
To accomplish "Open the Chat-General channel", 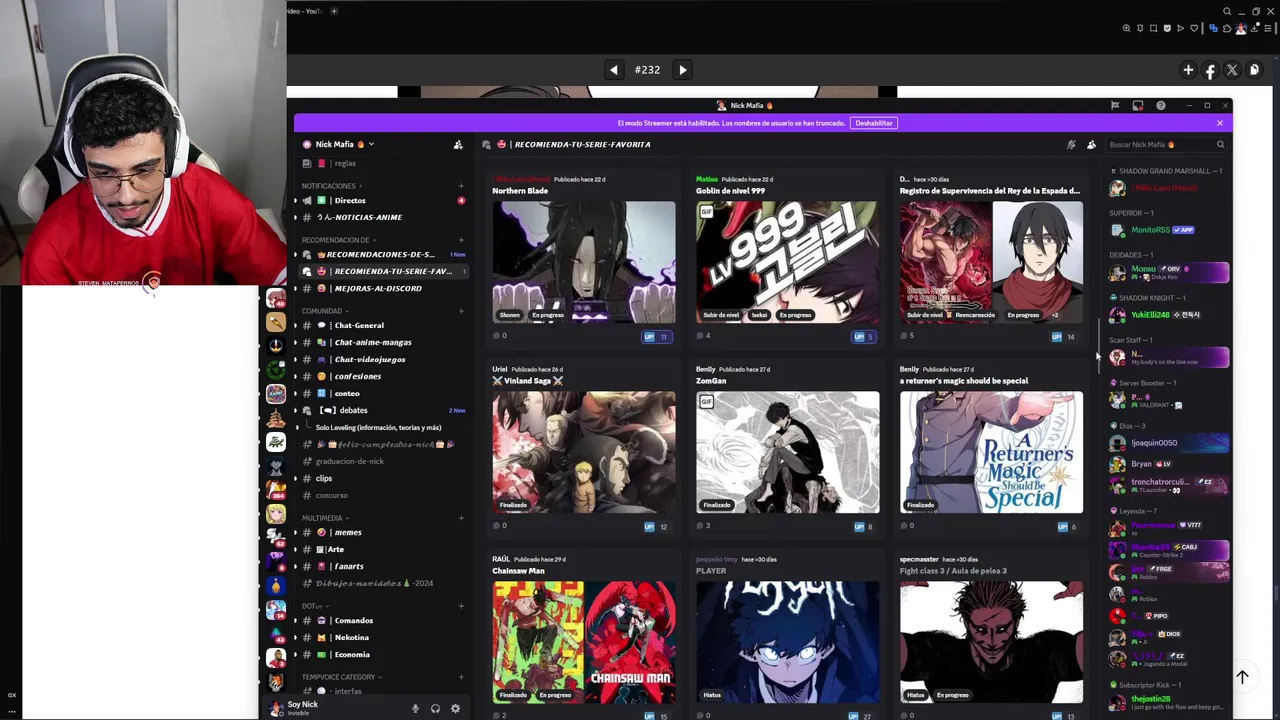I will (383, 325).
